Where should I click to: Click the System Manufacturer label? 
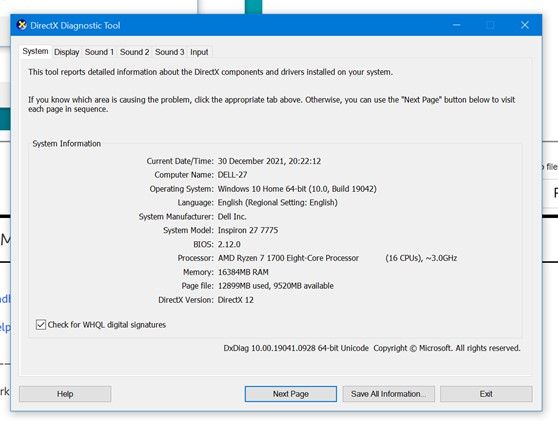tap(176, 216)
